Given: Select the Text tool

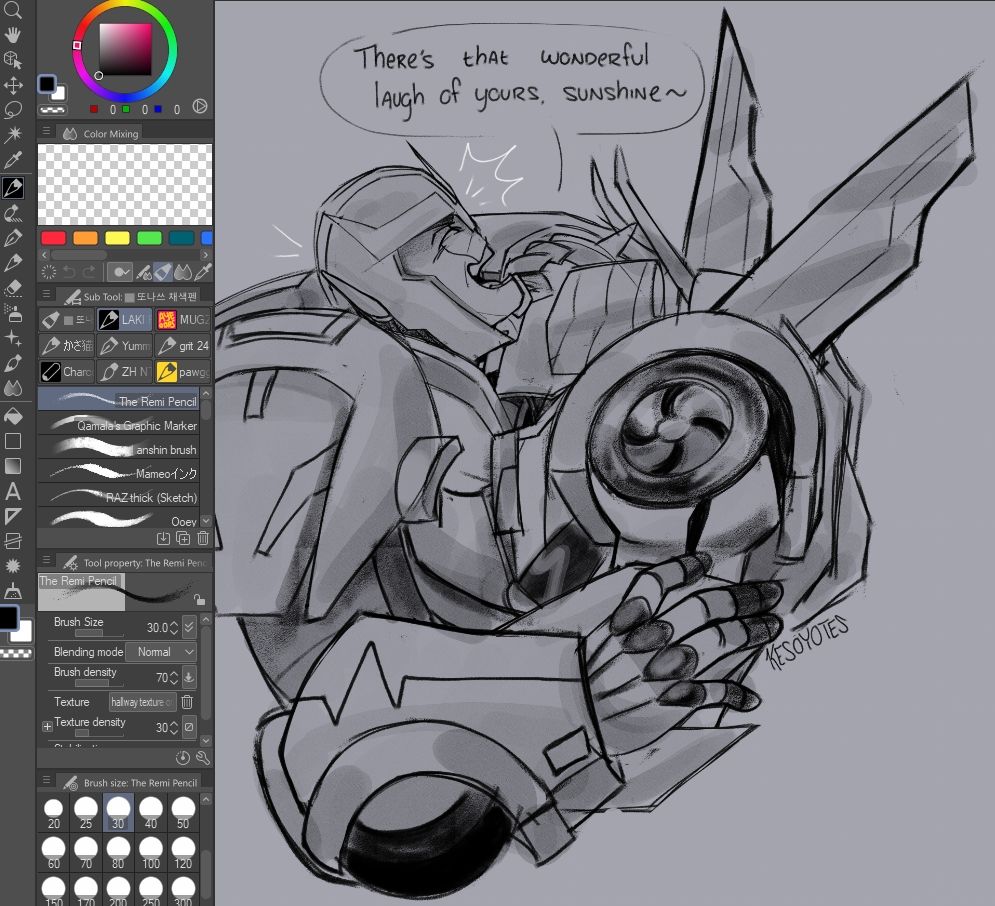Looking at the screenshot, I should pos(13,491).
